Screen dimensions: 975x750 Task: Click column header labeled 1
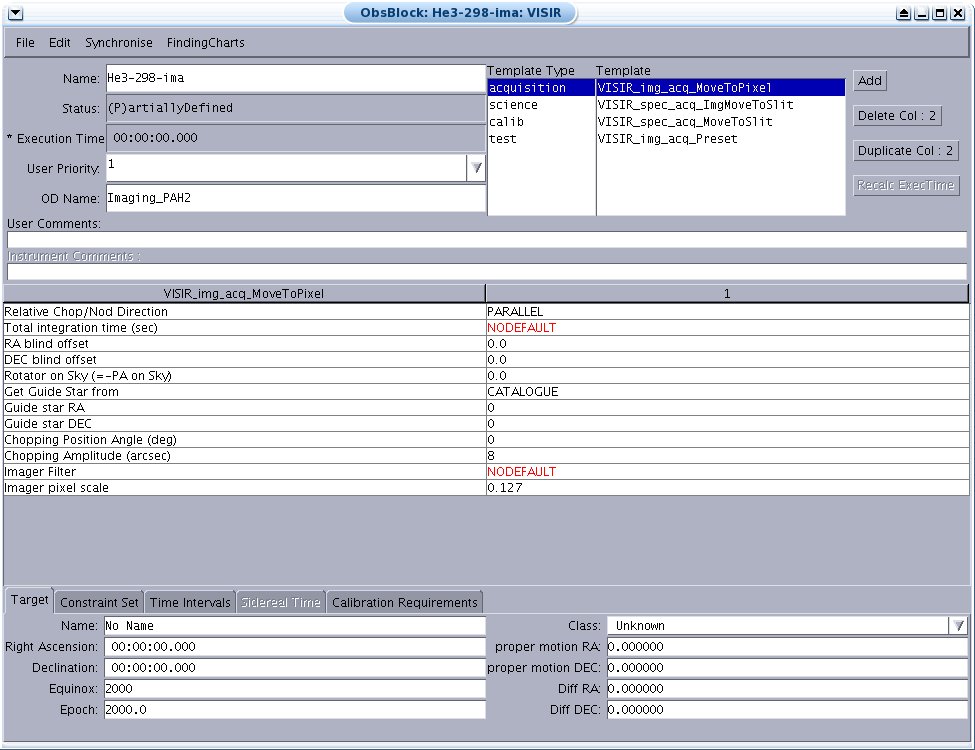coord(727,294)
